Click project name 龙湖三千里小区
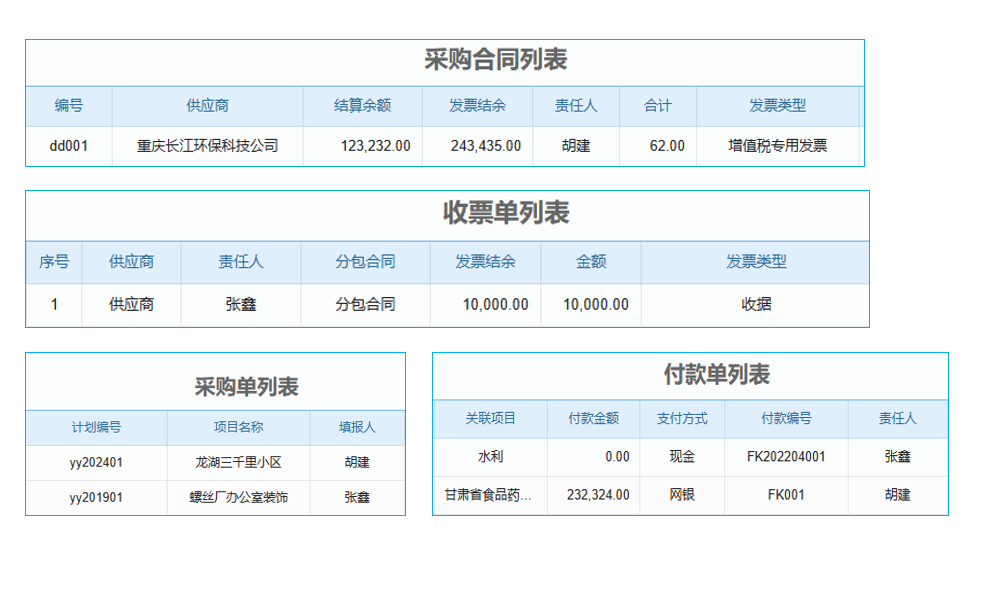The image size is (1000, 600). click(237, 462)
